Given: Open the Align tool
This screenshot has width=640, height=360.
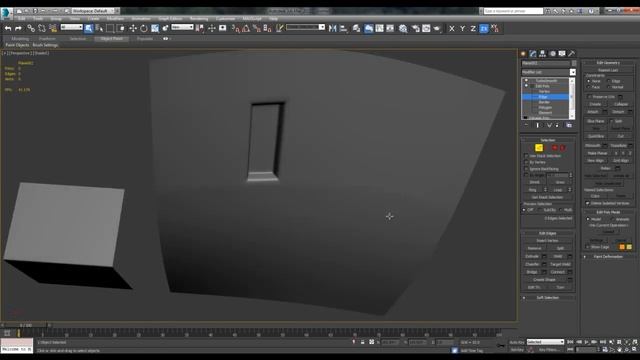Looking at the screenshot, I should point(343,28).
